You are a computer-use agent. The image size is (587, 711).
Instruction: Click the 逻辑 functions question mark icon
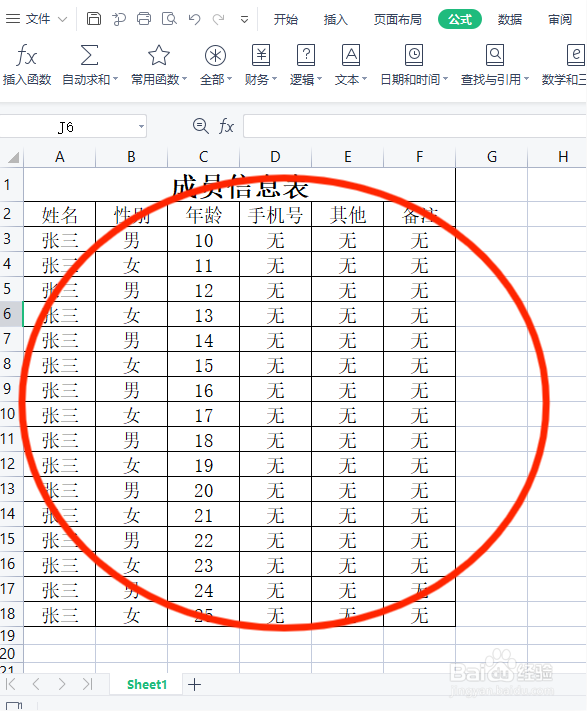[x=306, y=55]
